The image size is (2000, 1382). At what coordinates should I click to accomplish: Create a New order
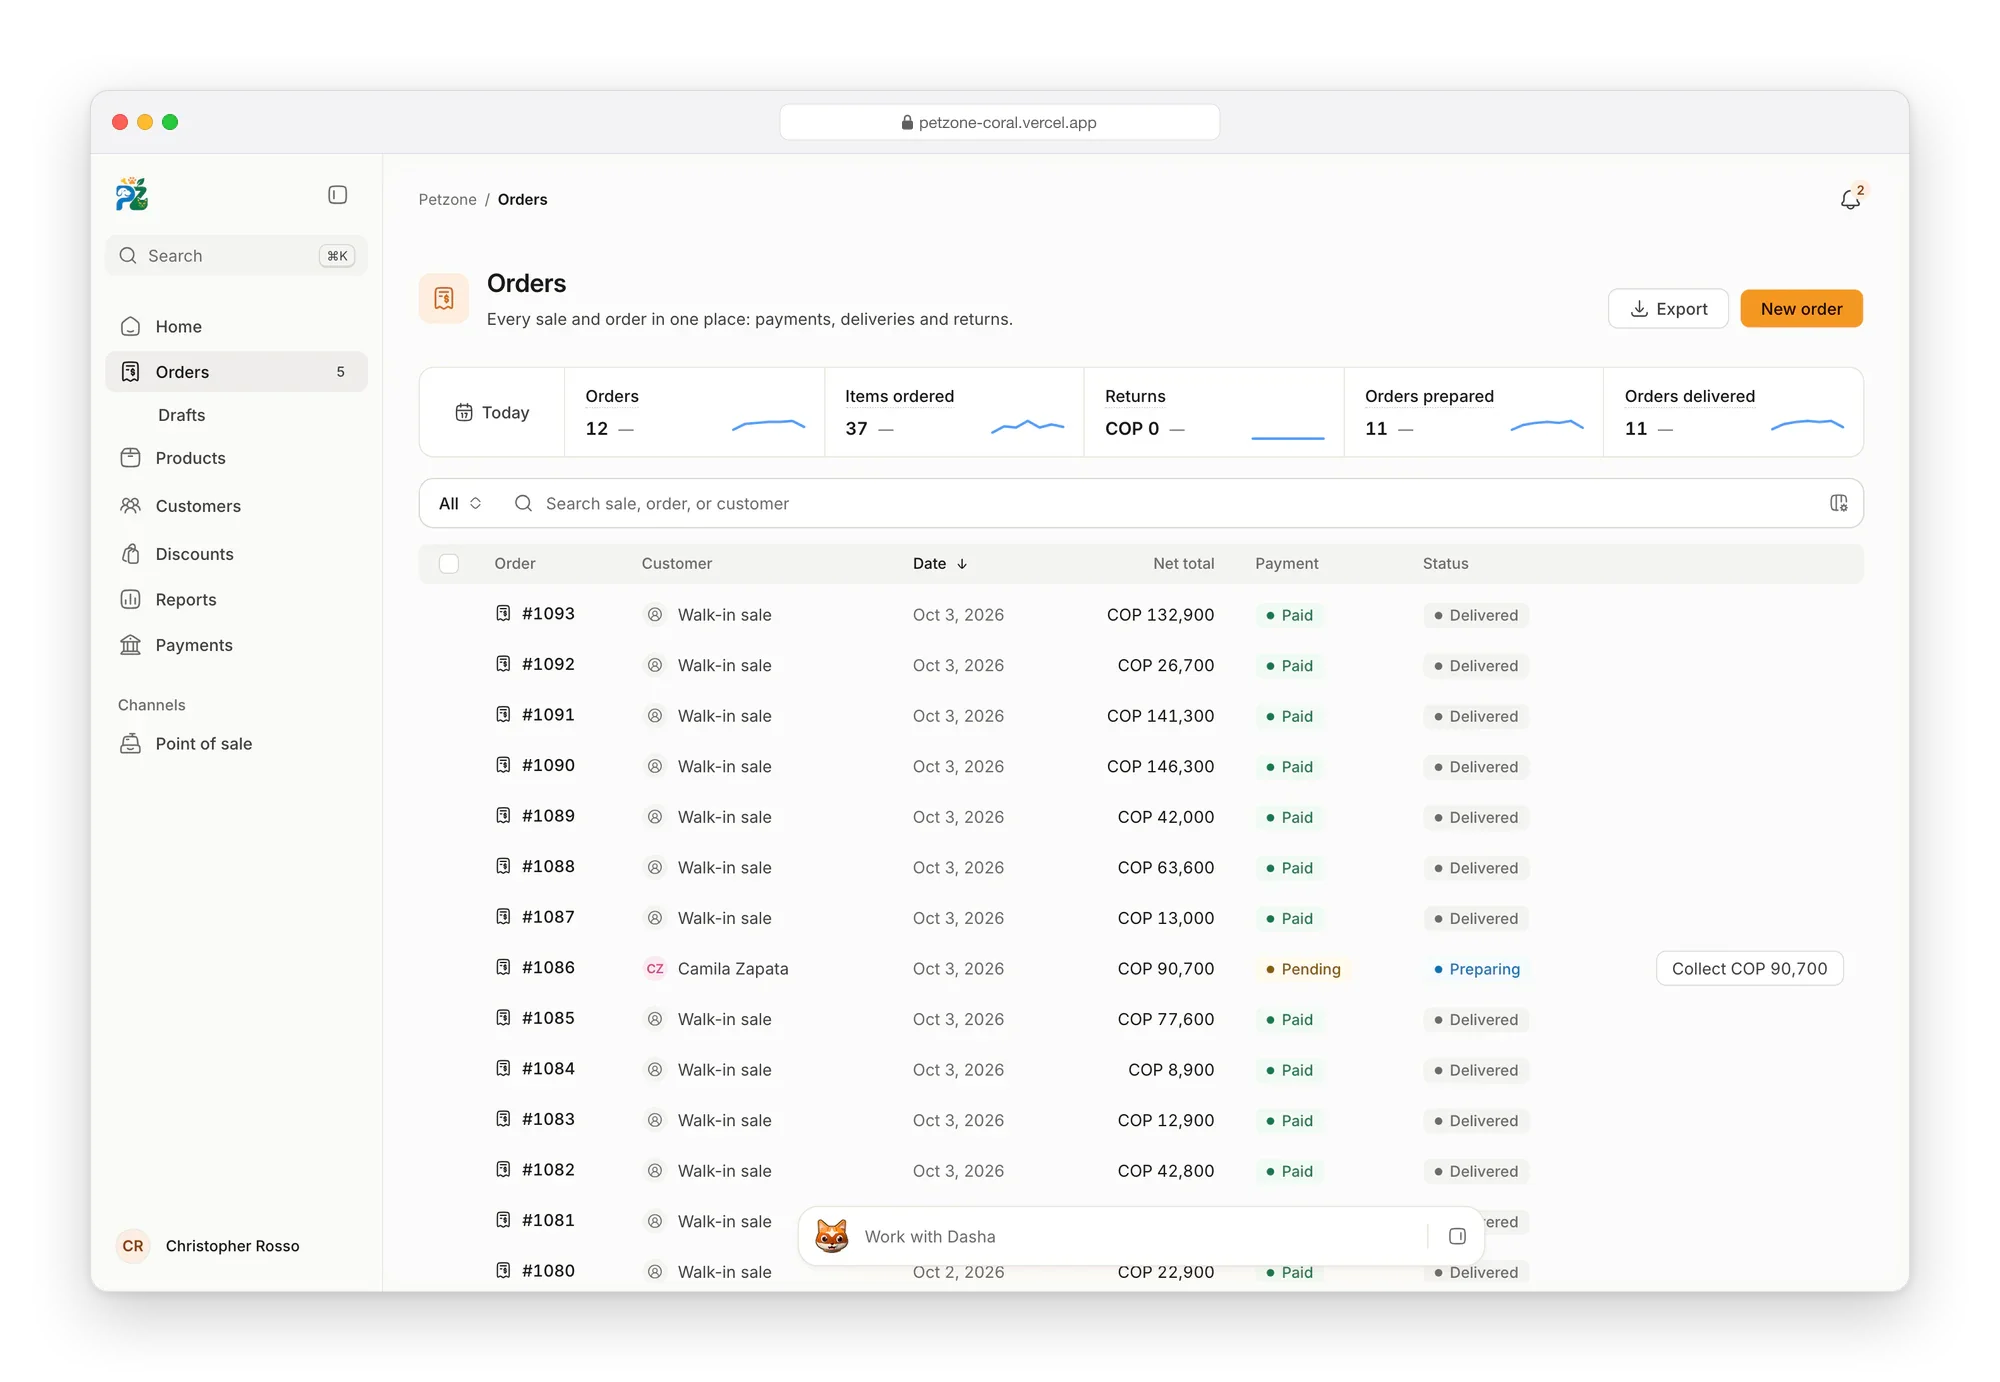(x=1801, y=309)
